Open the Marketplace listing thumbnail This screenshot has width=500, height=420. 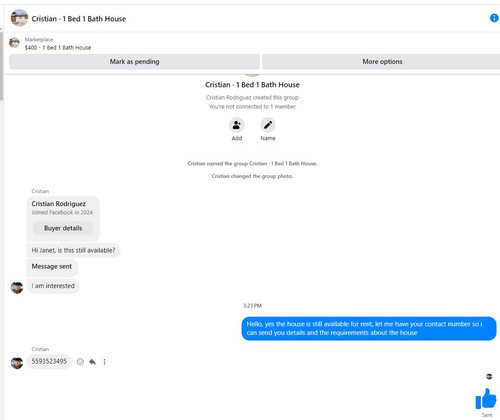pyautogui.click(x=14, y=43)
